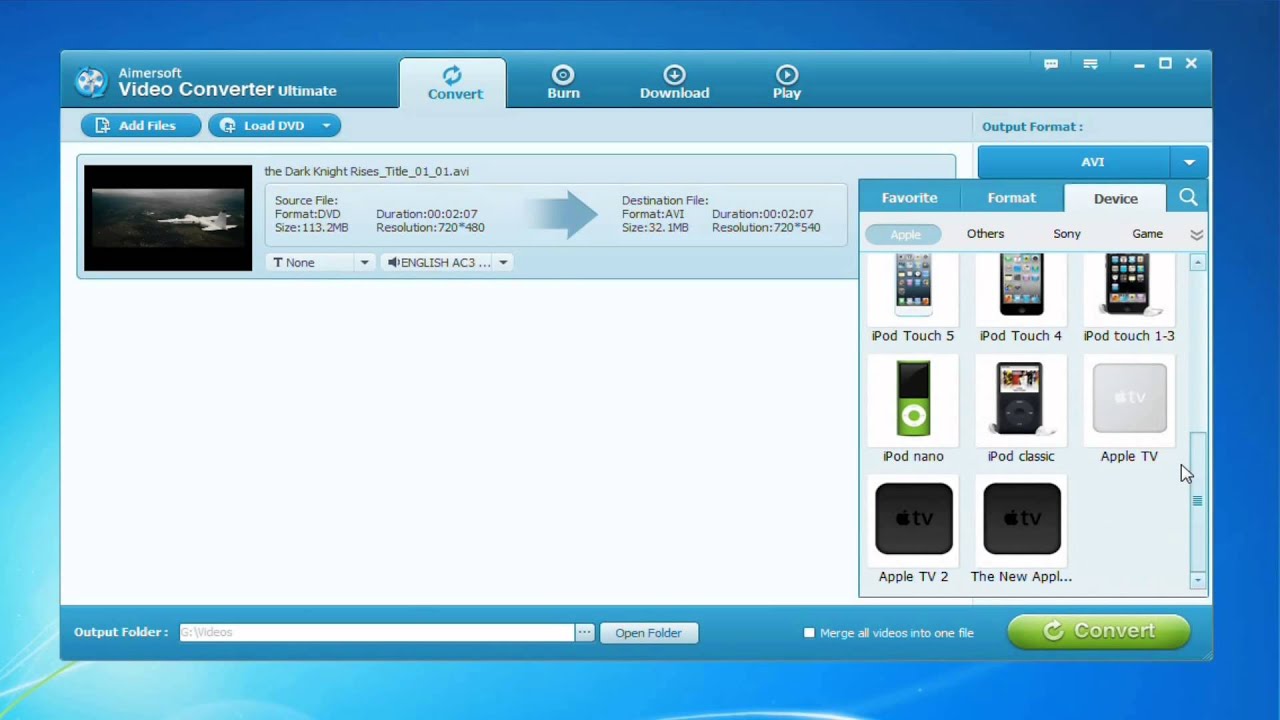Expand the Load DVD dropdown arrow
The image size is (1280, 720).
click(326, 125)
